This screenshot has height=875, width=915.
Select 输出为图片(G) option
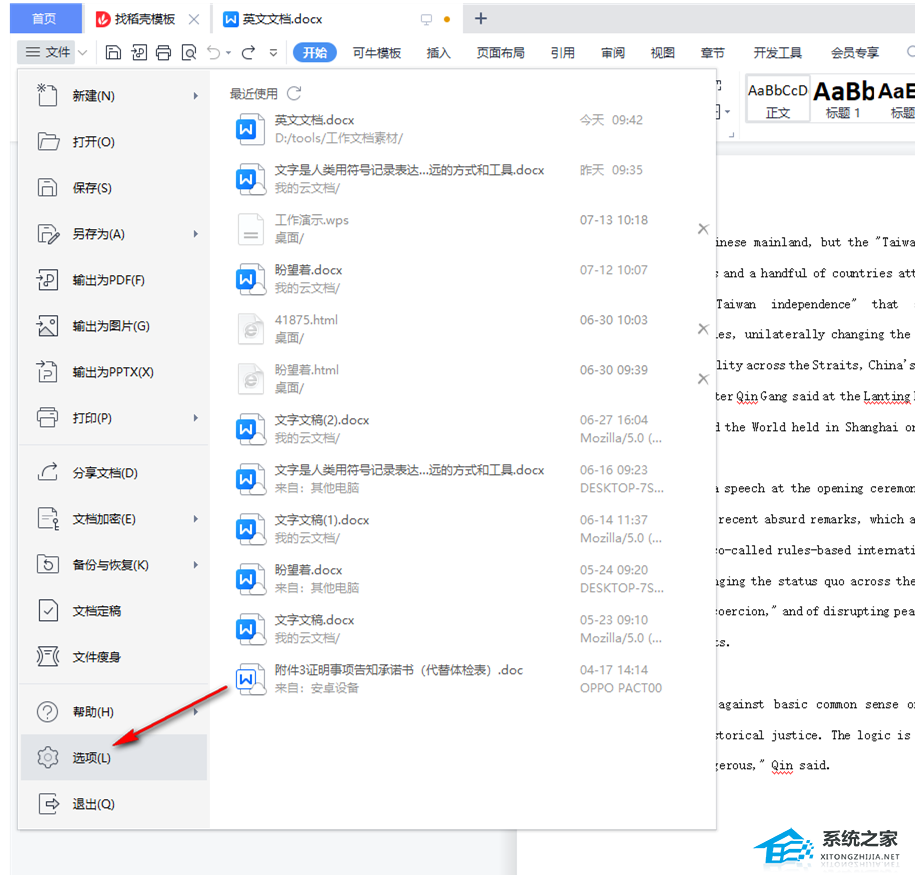(114, 326)
